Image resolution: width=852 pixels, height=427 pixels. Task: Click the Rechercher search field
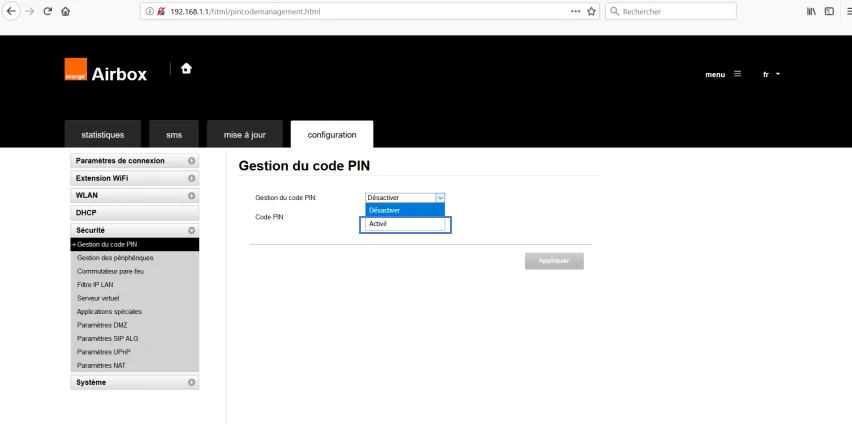(x=671, y=11)
